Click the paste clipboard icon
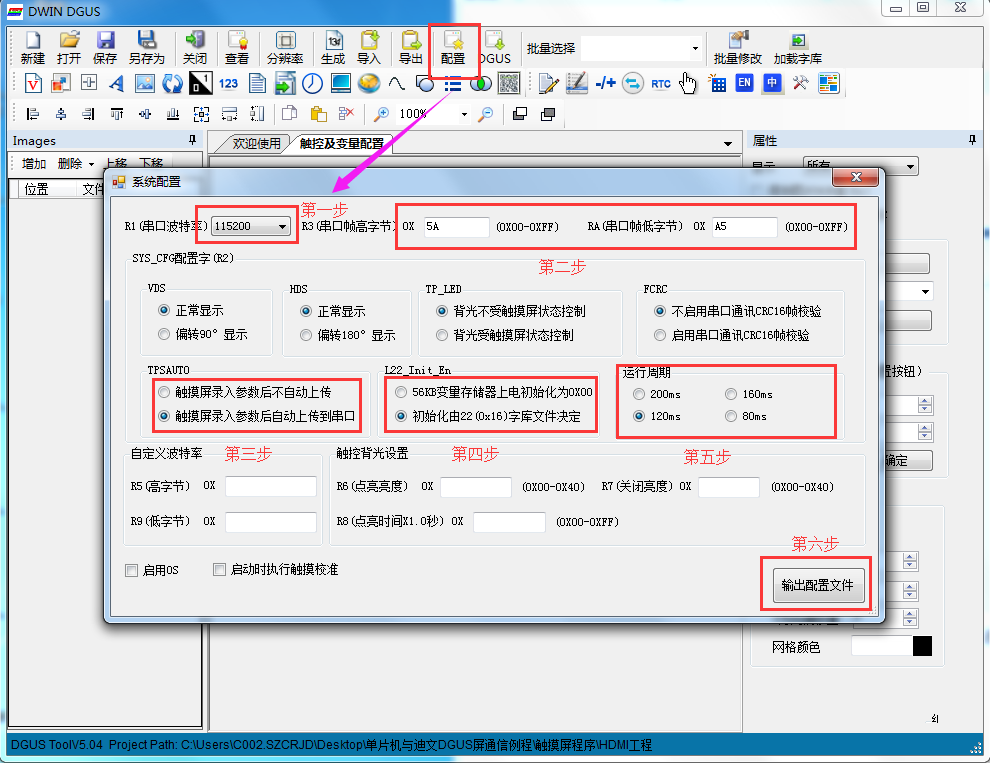Image resolution: width=990 pixels, height=763 pixels. click(318, 114)
